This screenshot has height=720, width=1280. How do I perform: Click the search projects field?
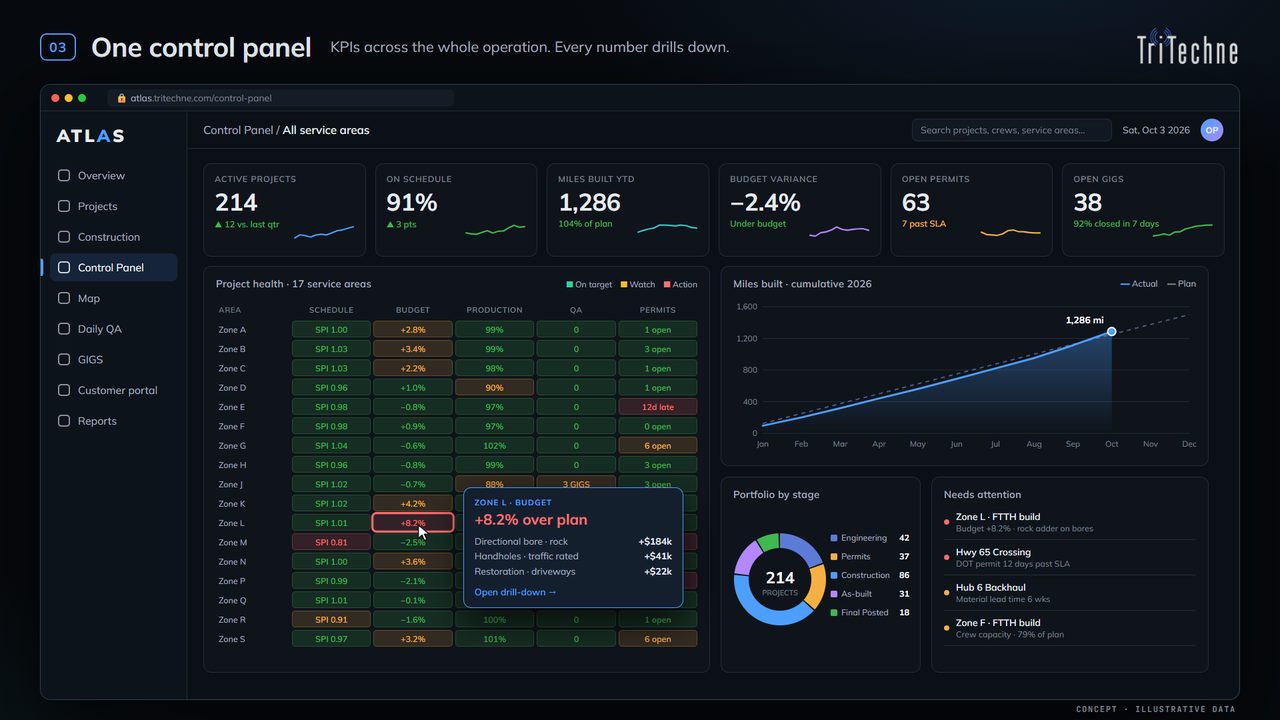[1011, 130]
